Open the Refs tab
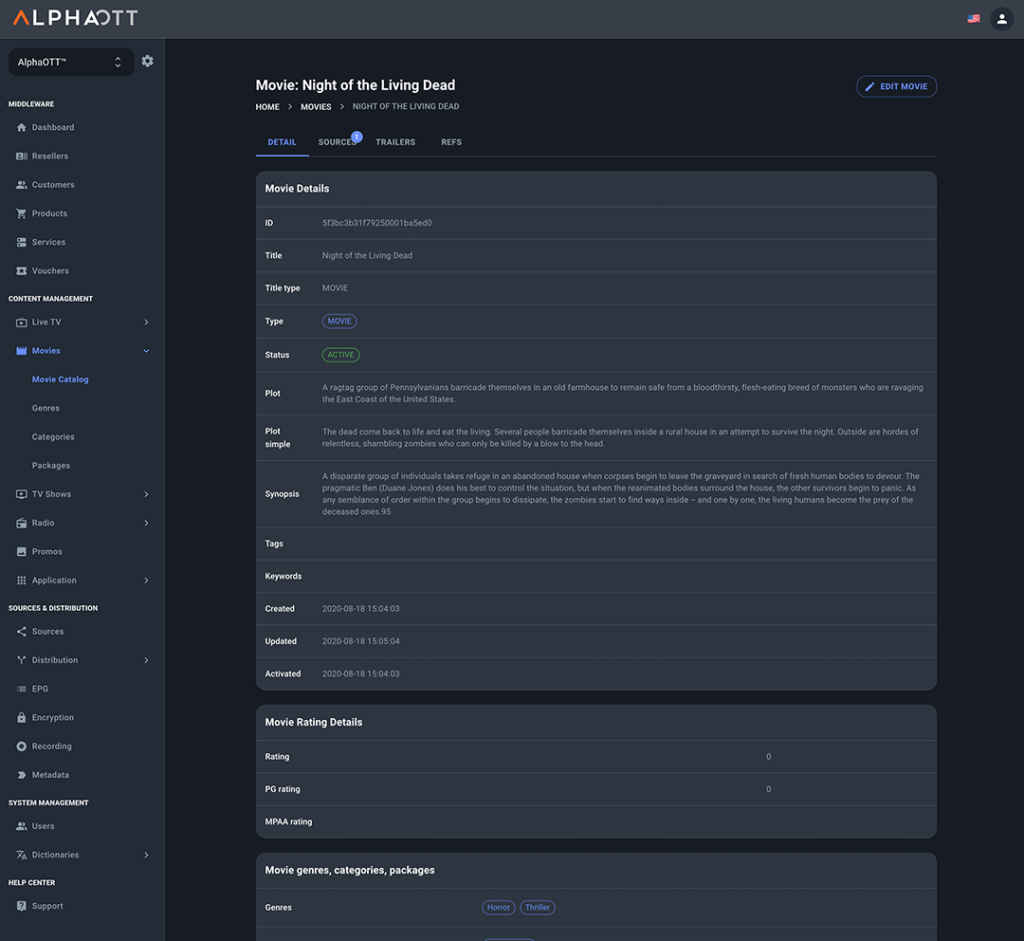 tap(451, 142)
